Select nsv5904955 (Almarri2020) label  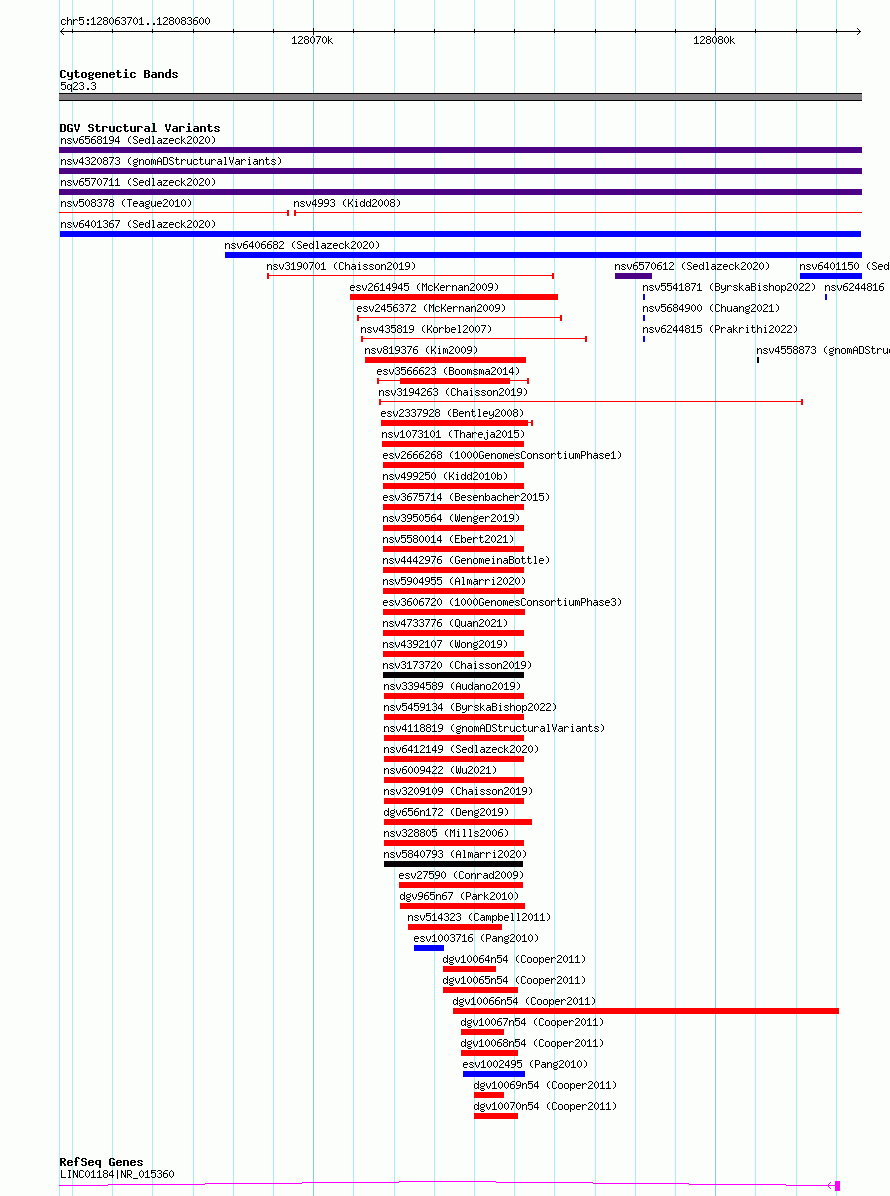pos(454,581)
